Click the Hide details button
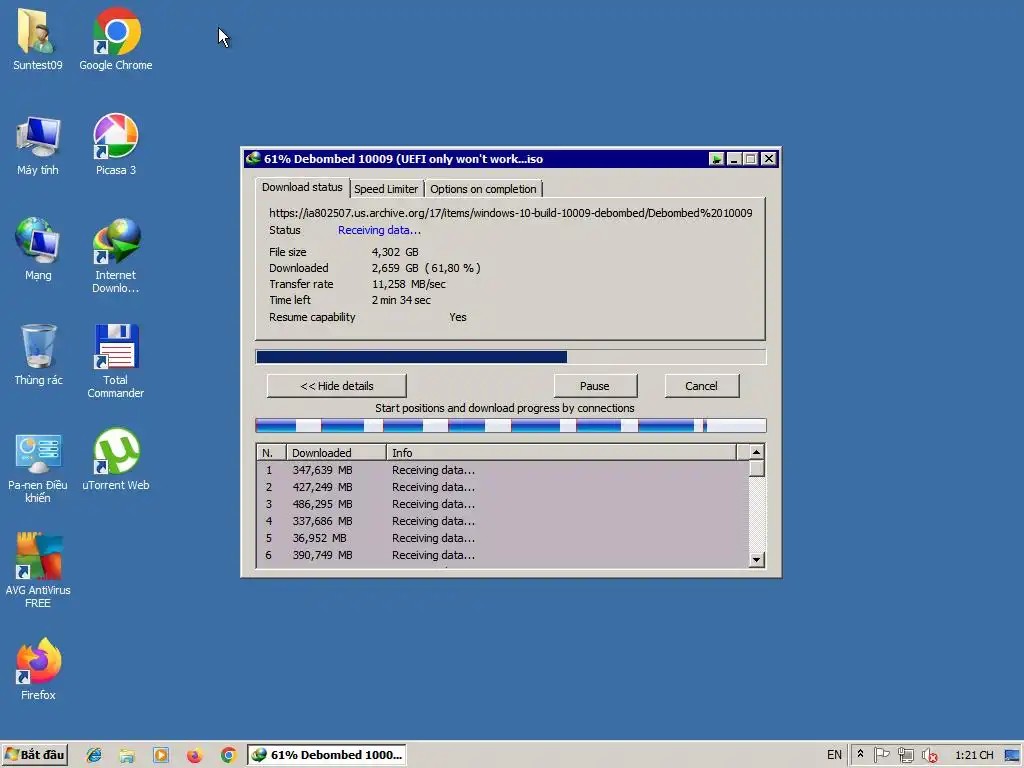Screen dimensions: 1024x768 point(336,386)
